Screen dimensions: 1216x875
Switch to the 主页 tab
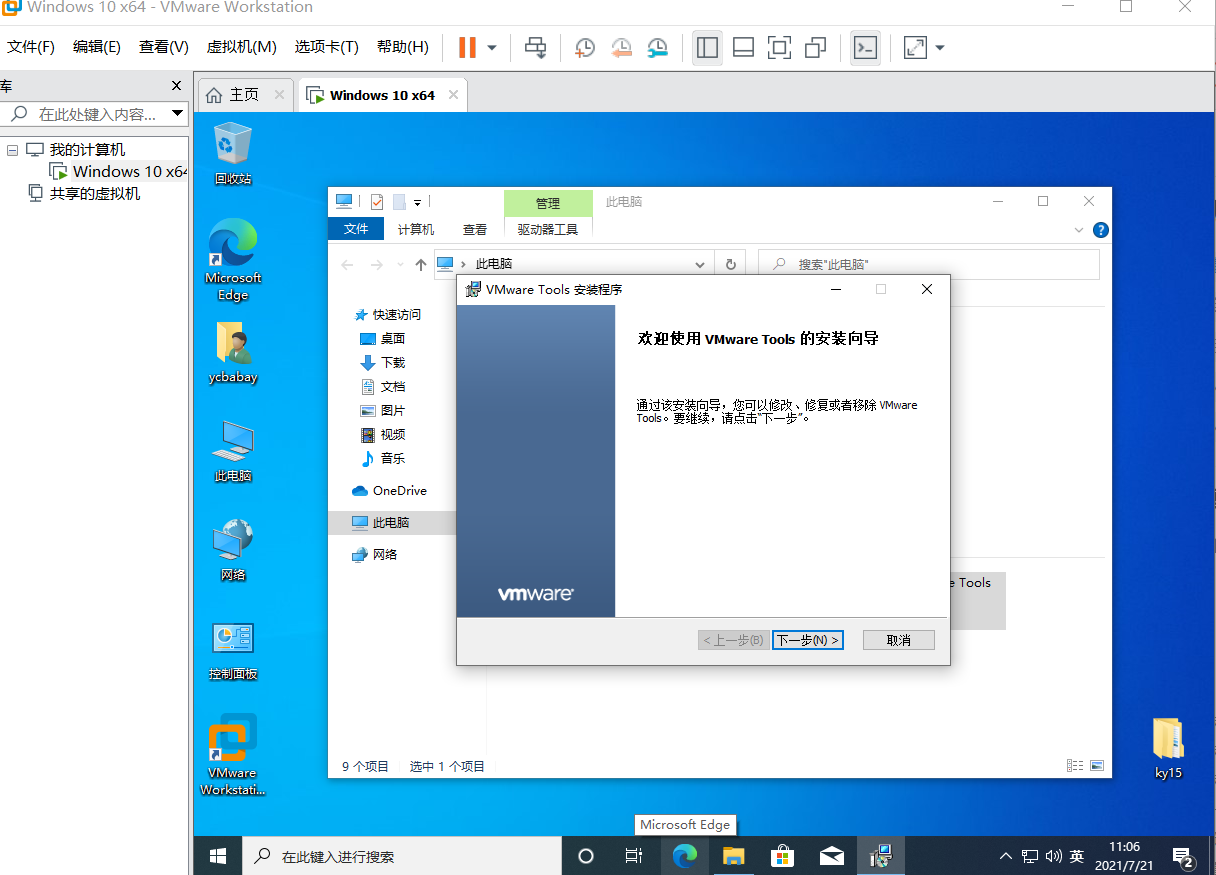tap(245, 94)
